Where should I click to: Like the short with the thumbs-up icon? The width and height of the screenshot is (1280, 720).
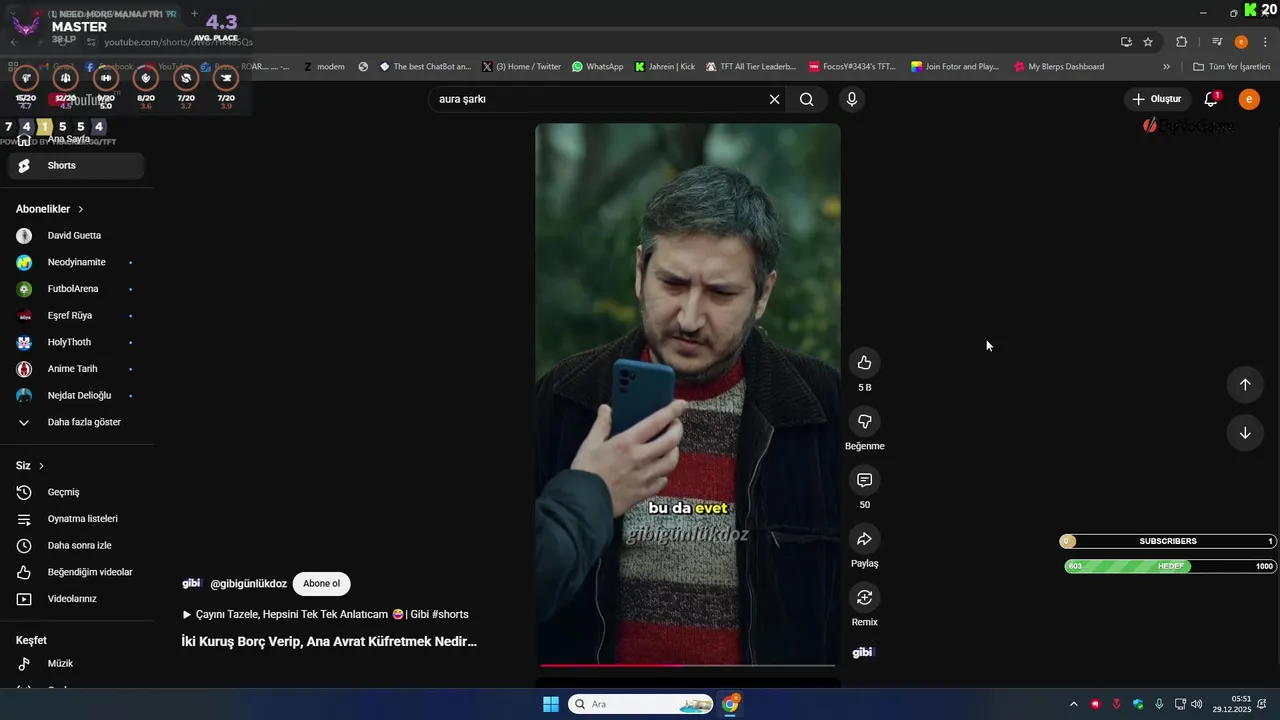pos(864,363)
